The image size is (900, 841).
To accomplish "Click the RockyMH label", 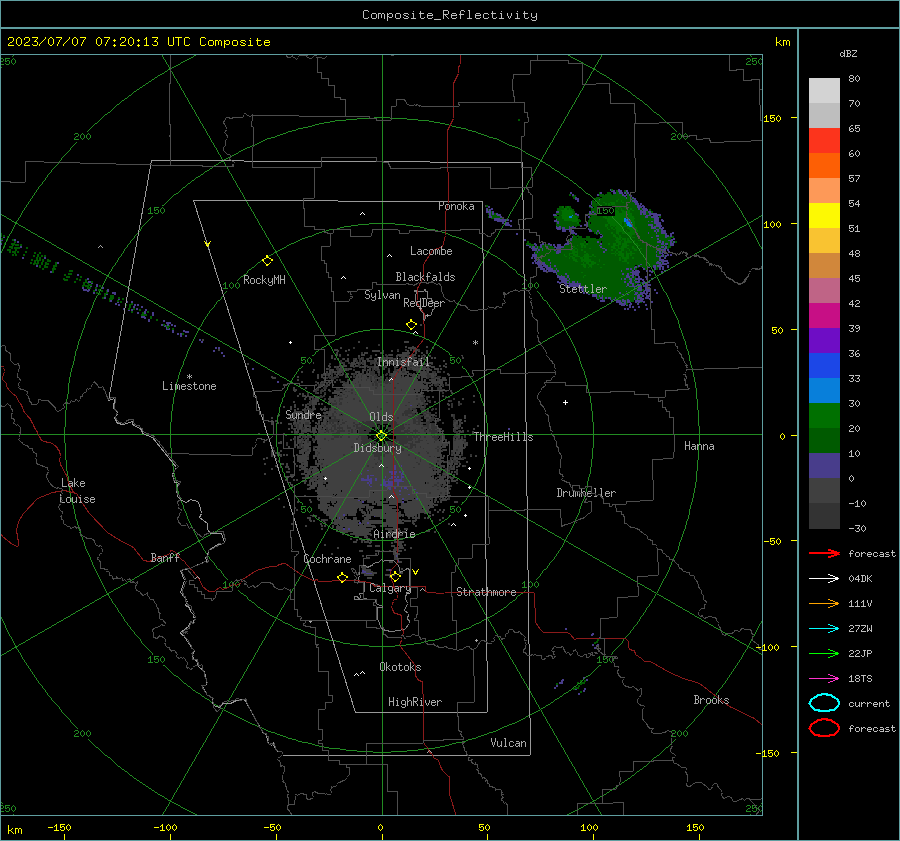I will (x=264, y=280).
